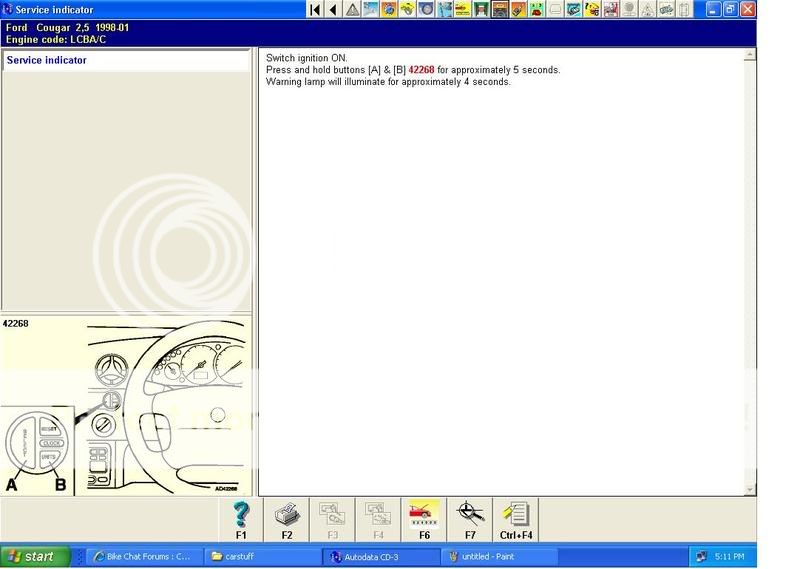
Task: Click the light blue picture toolbar icon
Action: pyautogui.click(x=370, y=9)
